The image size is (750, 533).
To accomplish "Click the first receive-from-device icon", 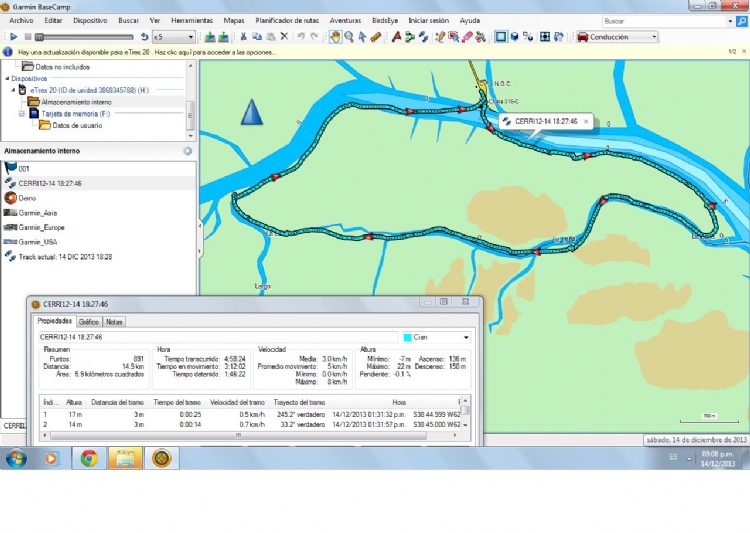I will tap(210, 37).
